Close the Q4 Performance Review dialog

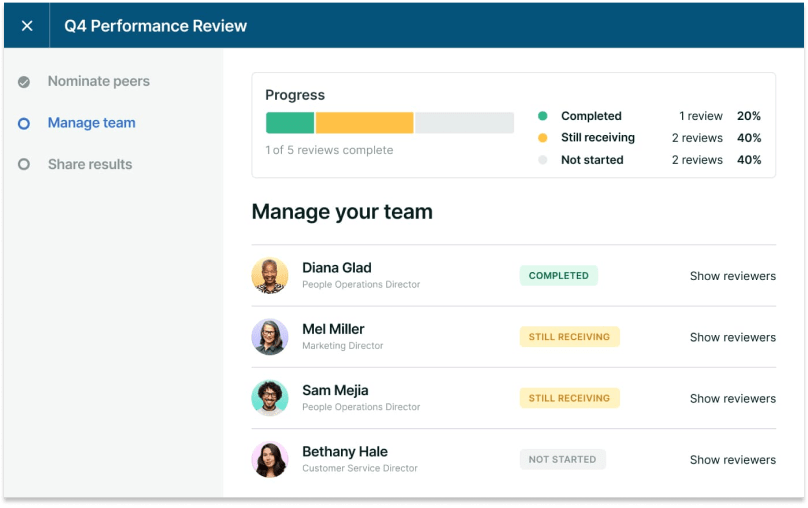tap(27, 26)
